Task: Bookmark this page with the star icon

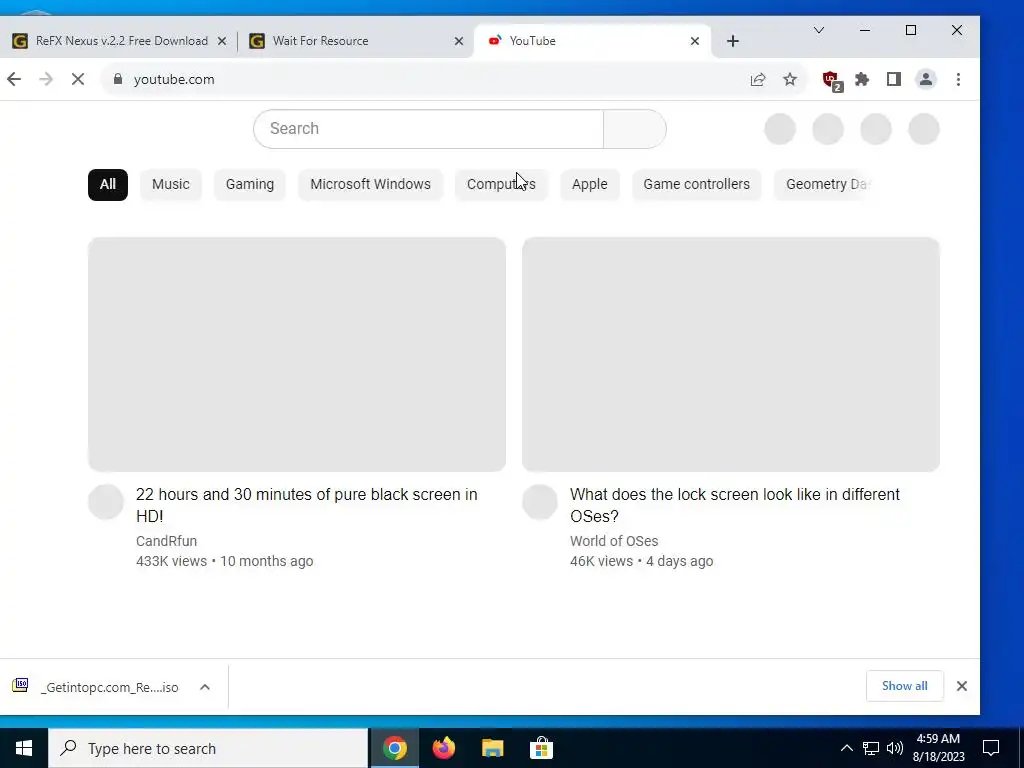Action: [790, 80]
